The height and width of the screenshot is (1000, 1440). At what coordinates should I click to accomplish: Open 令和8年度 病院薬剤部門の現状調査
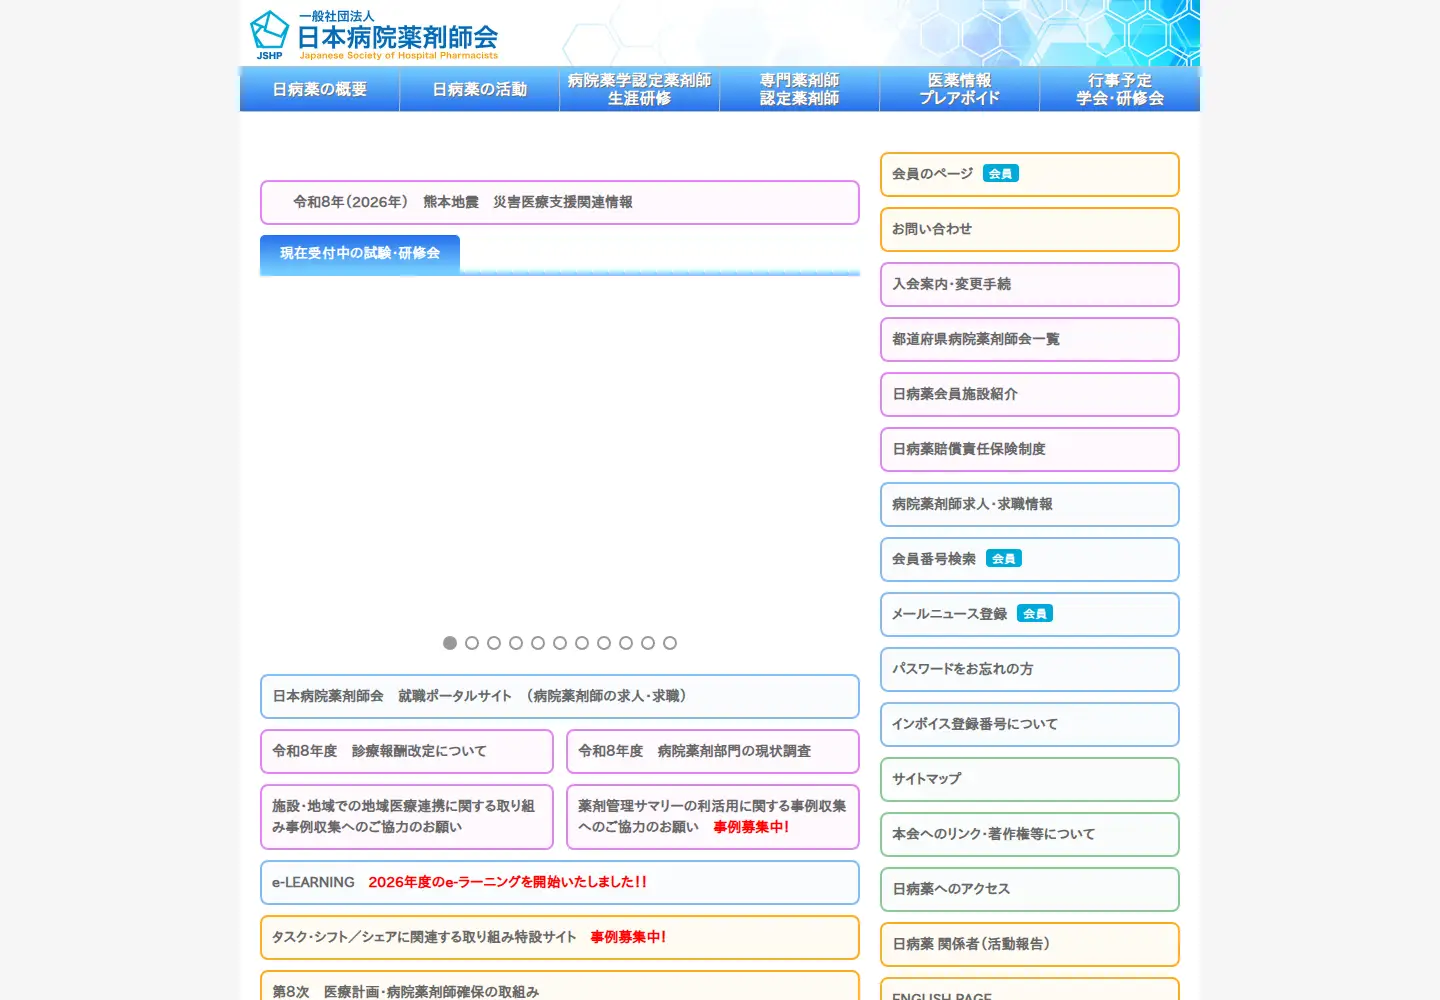click(x=713, y=751)
